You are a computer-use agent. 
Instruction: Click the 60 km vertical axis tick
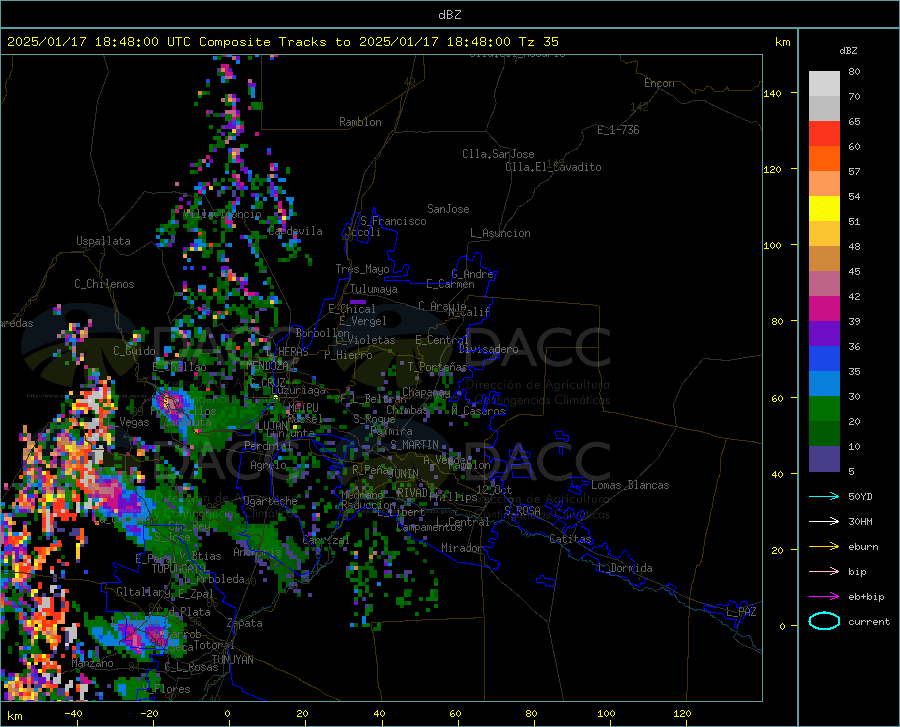(x=777, y=398)
